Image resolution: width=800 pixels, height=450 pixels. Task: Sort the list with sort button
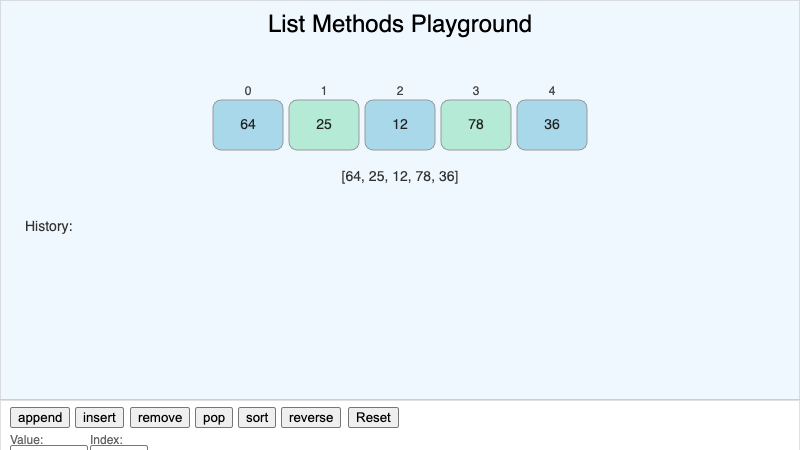pyautogui.click(x=257, y=417)
